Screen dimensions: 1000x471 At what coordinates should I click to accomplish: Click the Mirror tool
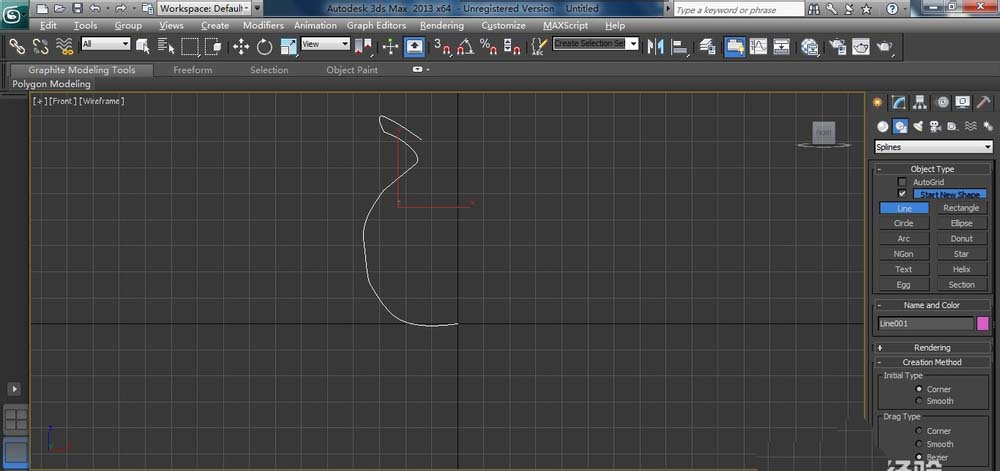[656, 46]
